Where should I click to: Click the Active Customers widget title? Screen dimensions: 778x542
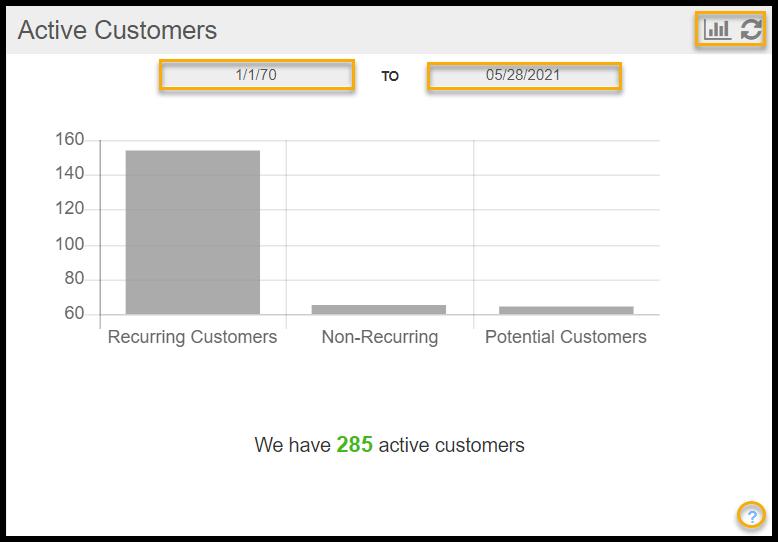[x=117, y=30]
